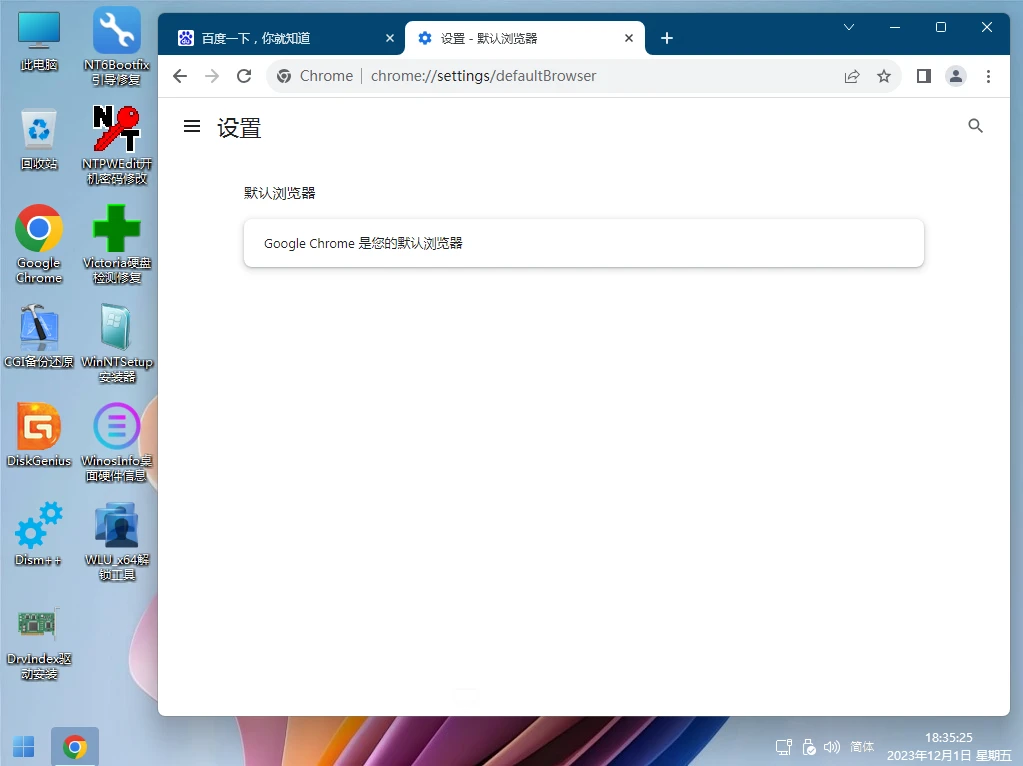Click the 设置 page title
The image size is (1023, 766).
coord(239,128)
